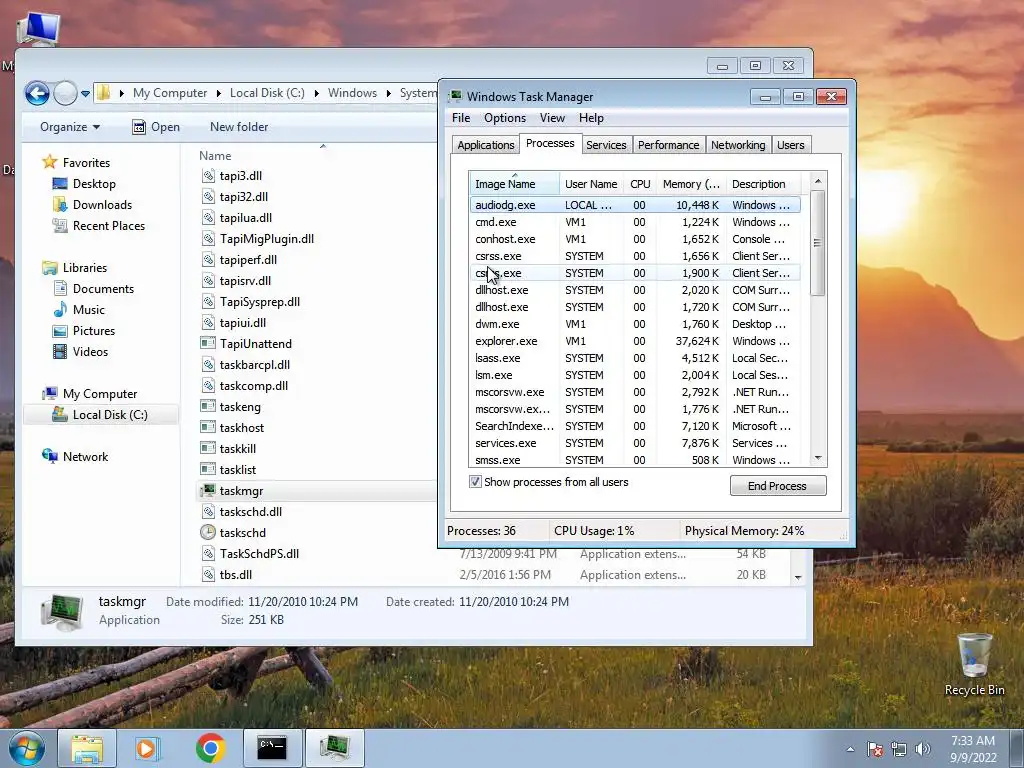Select Network in navigation pane
Screen dimensions: 1024x768
pos(86,456)
